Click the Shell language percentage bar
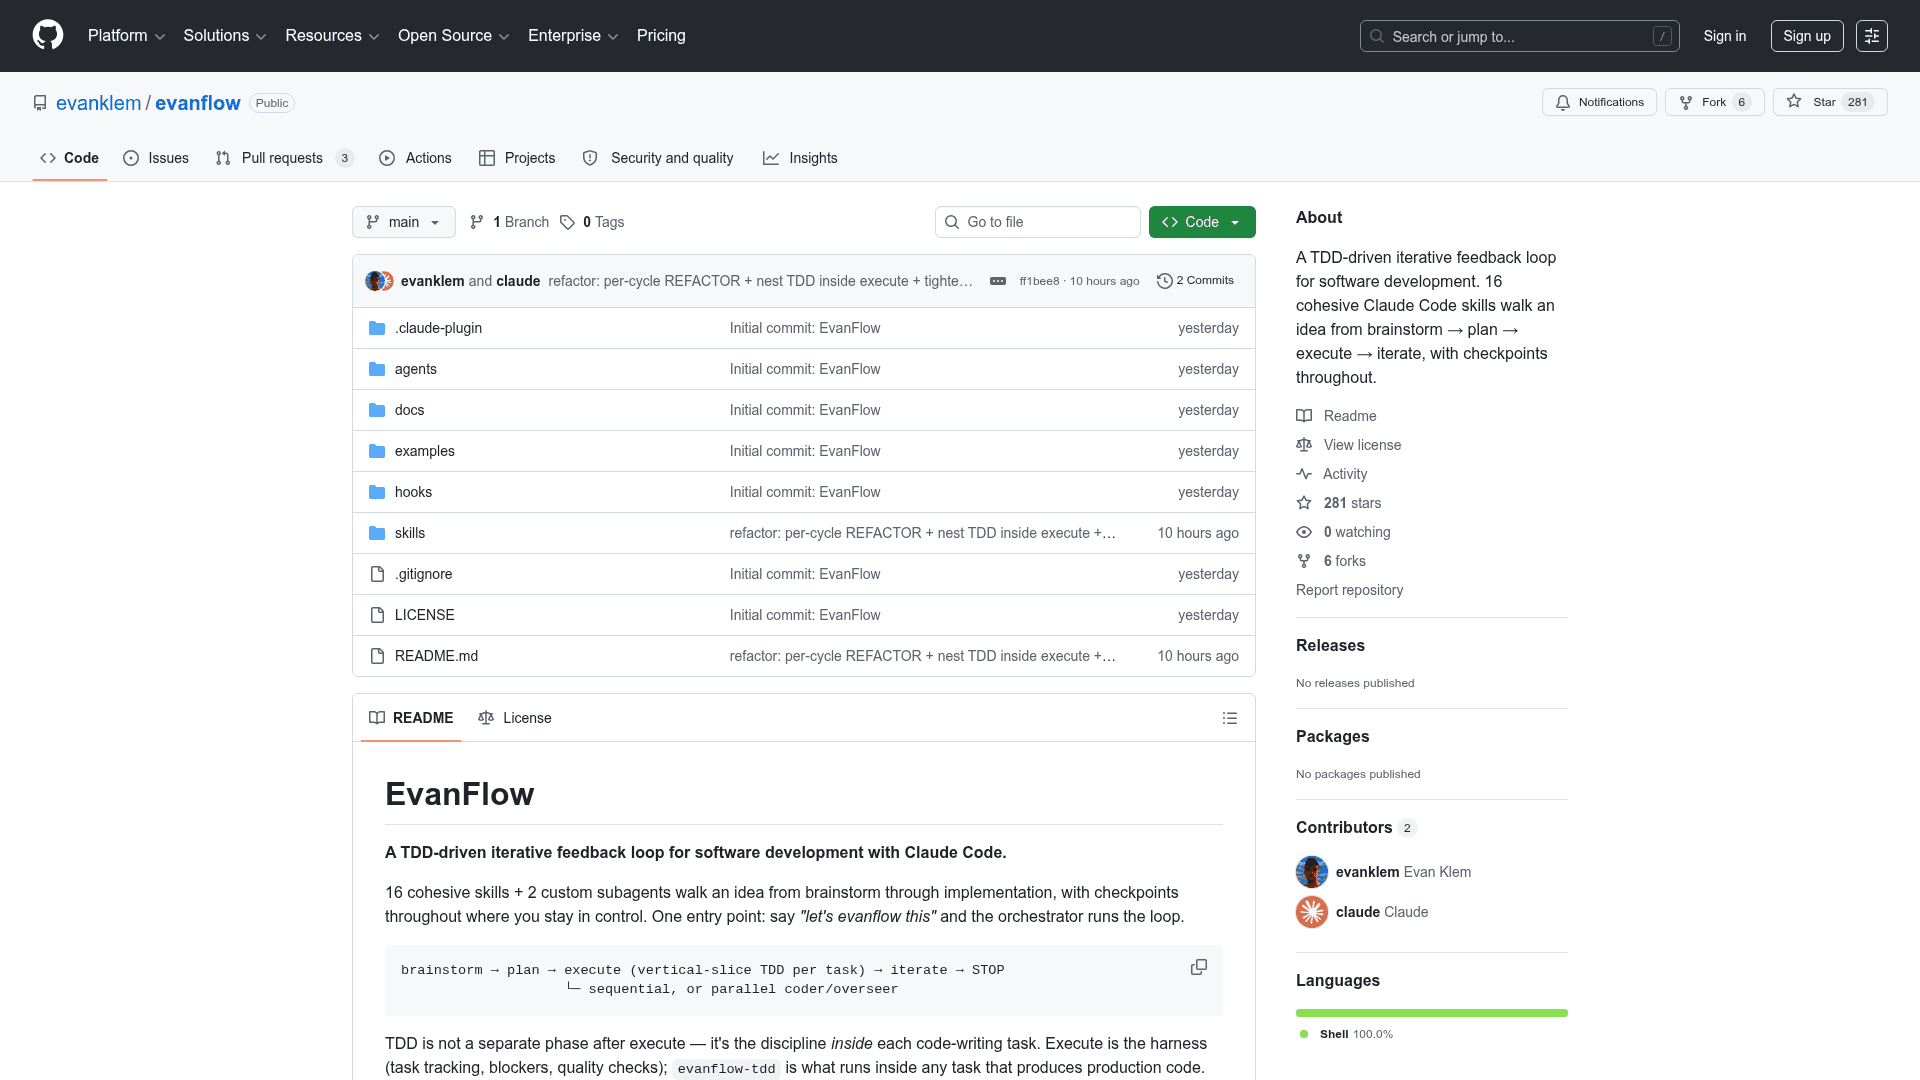Screen dimensions: 1920x1080 pyautogui.click(x=1431, y=1013)
